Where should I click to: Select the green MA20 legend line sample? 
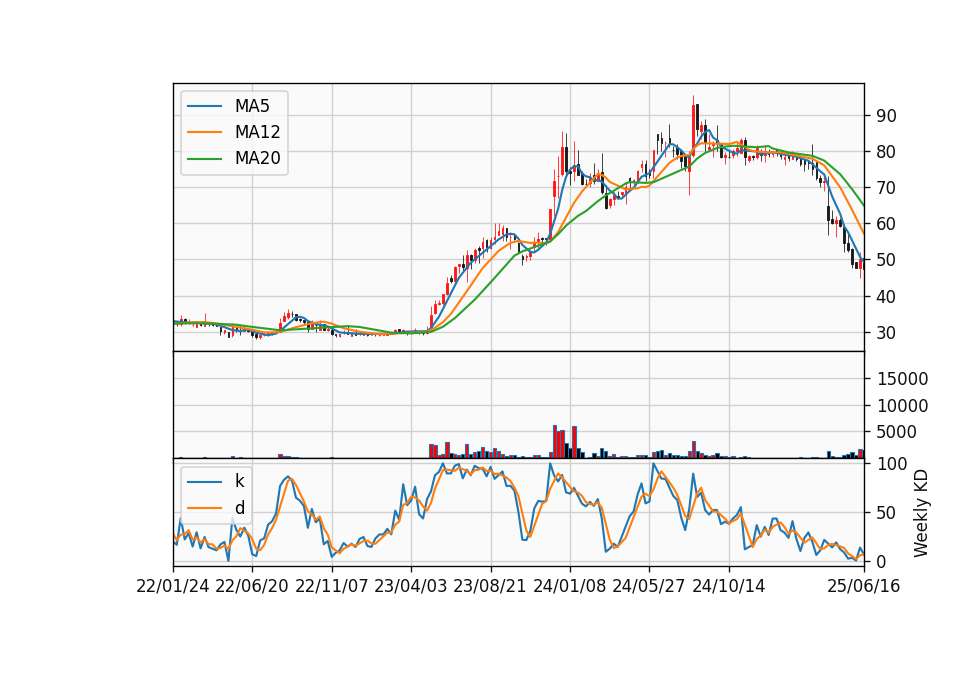pyautogui.click(x=204, y=159)
